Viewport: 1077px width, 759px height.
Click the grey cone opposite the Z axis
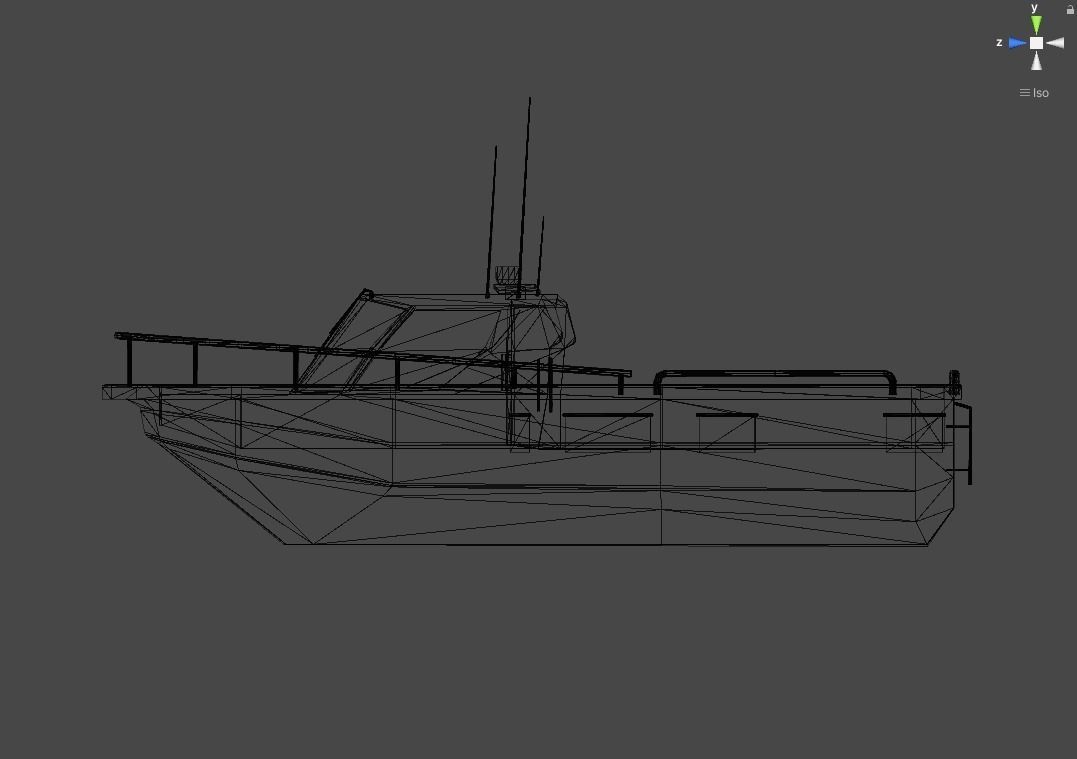point(1055,43)
